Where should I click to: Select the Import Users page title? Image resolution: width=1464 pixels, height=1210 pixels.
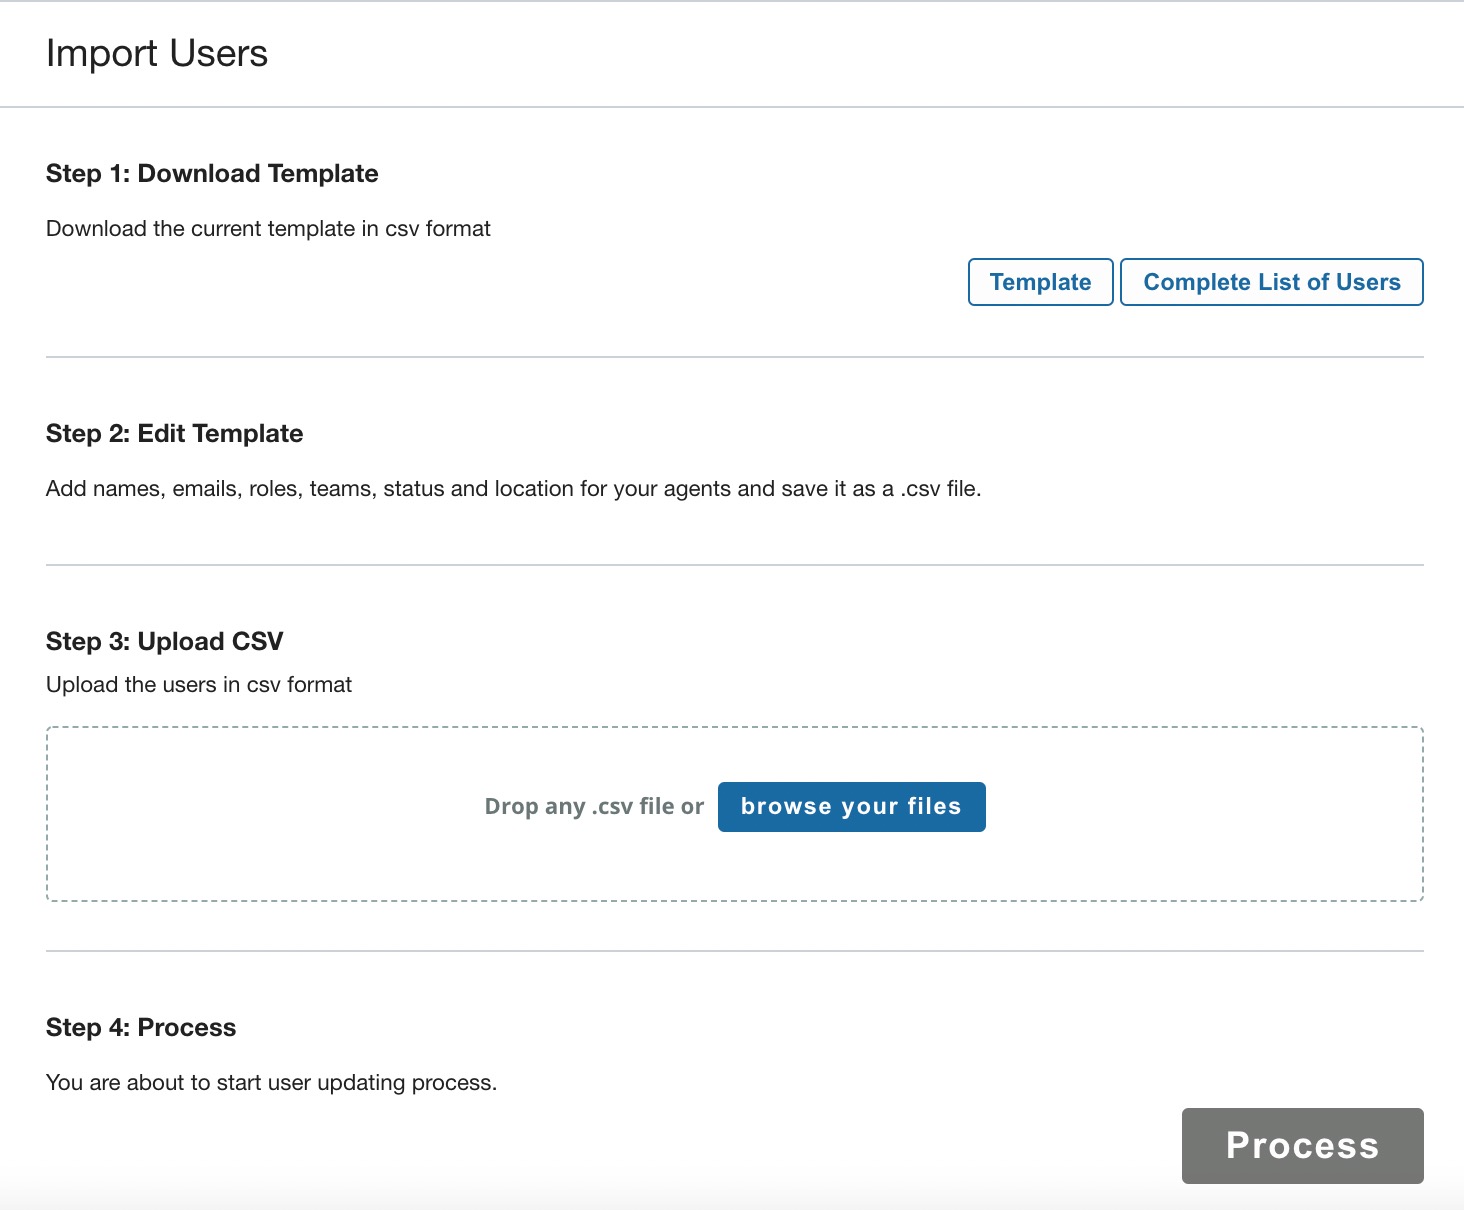(x=156, y=53)
